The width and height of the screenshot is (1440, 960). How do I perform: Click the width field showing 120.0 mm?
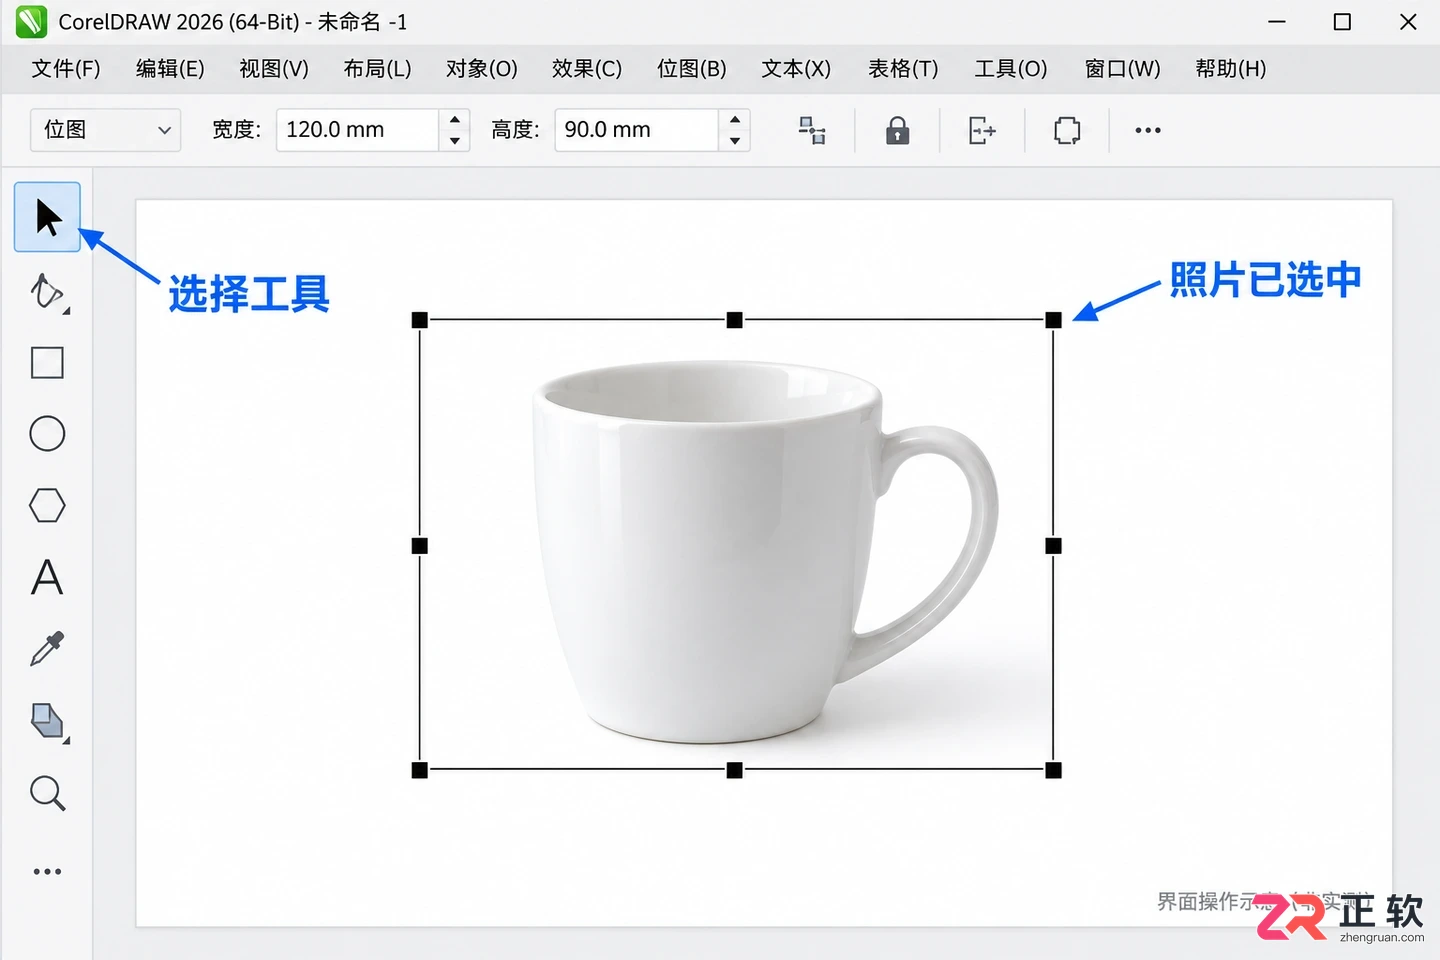[x=358, y=130]
